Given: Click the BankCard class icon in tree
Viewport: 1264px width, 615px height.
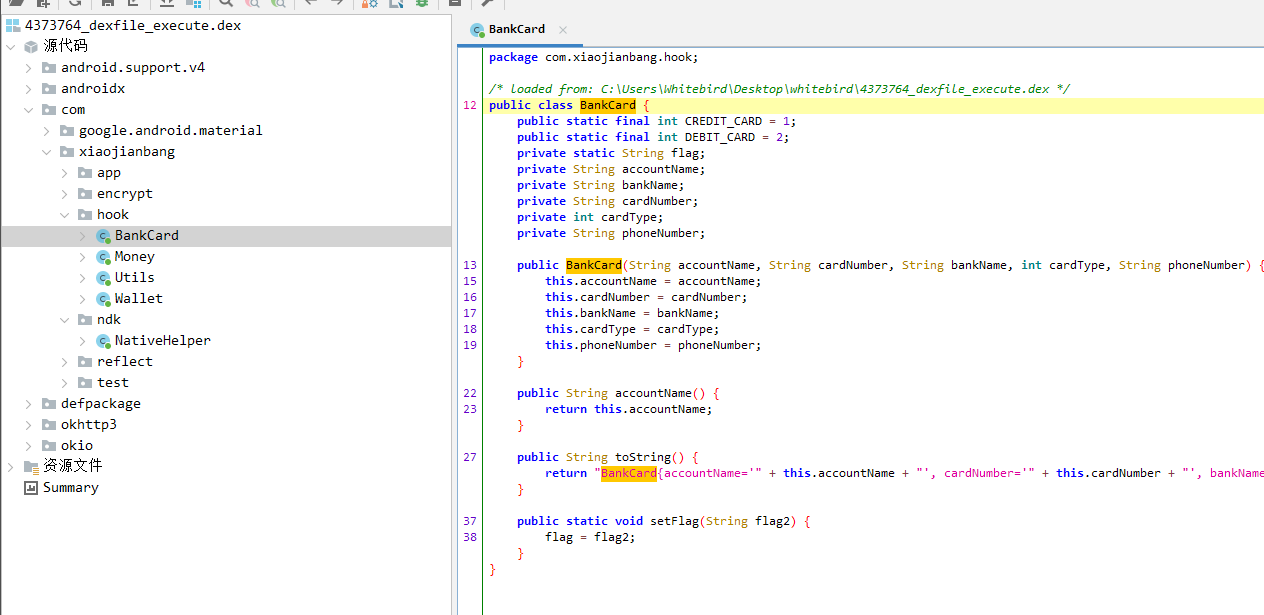Looking at the screenshot, I should [103, 236].
